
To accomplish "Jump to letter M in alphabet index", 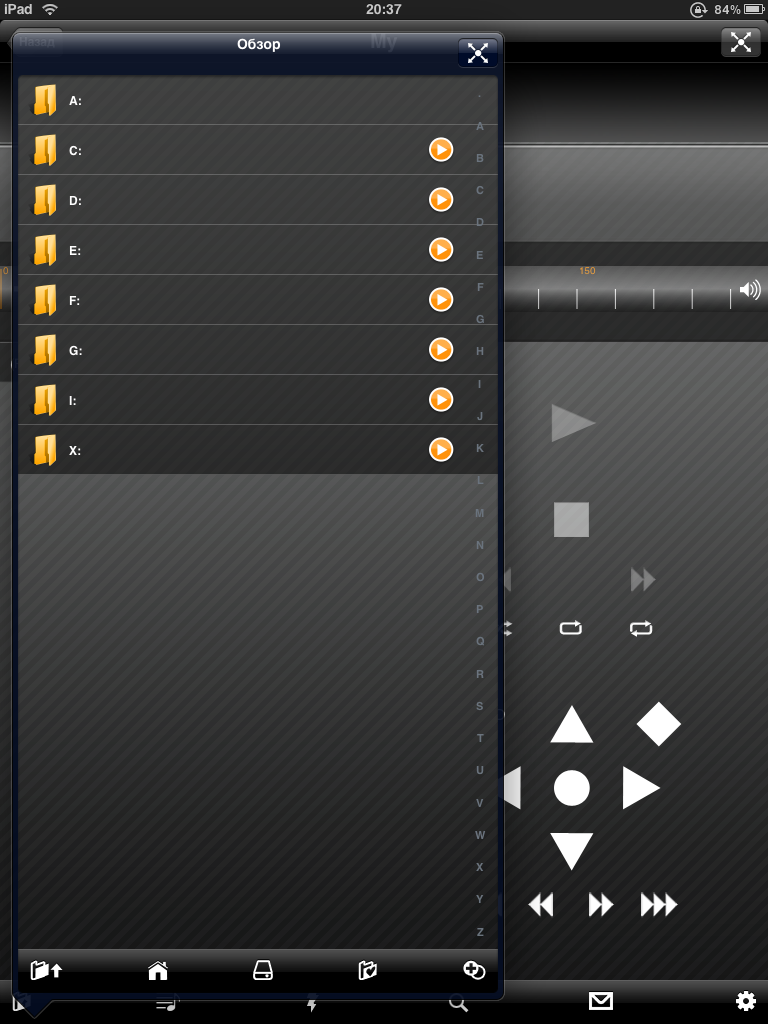I will click(x=479, y=513).
